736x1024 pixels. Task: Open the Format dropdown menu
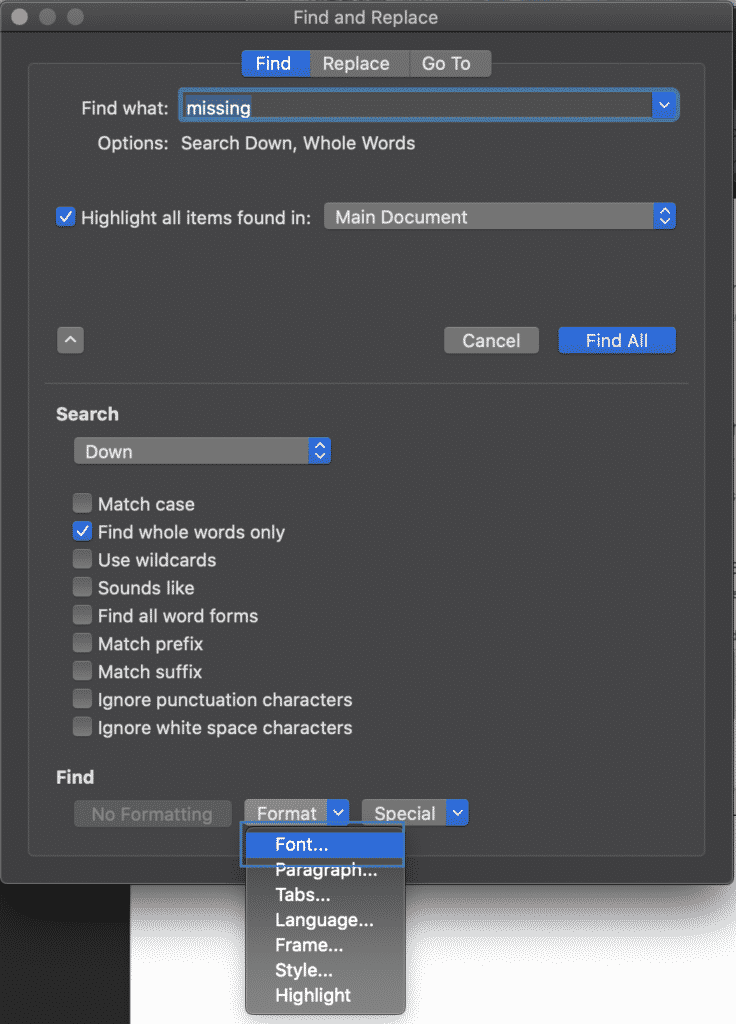(x=338, y=812)
